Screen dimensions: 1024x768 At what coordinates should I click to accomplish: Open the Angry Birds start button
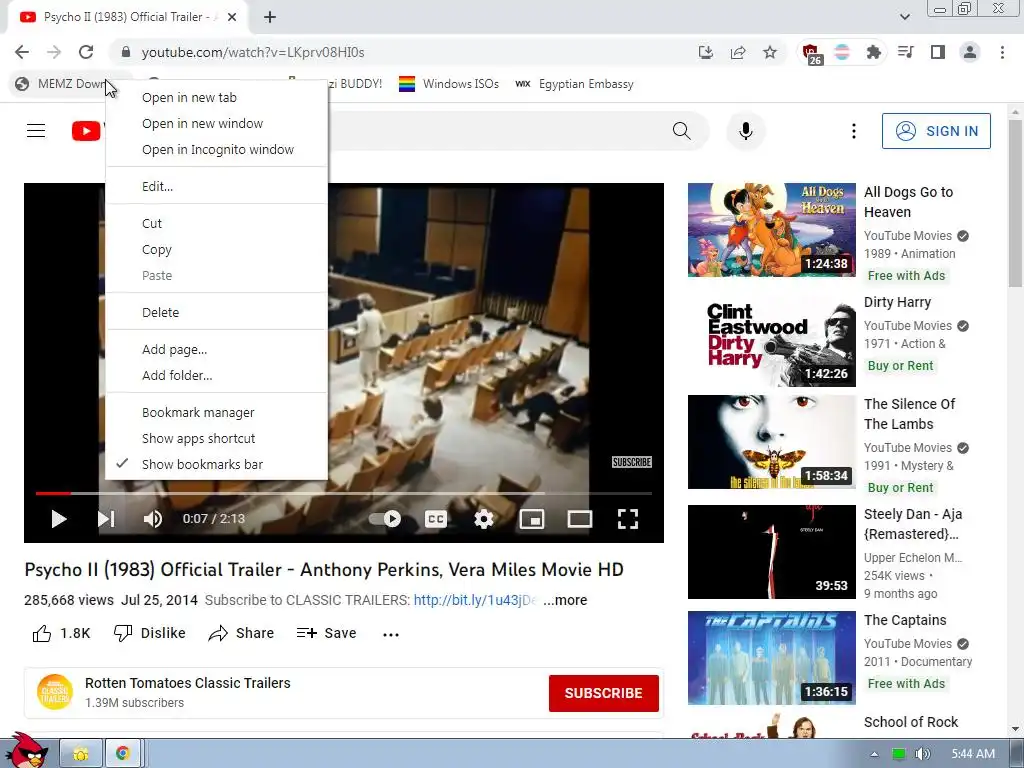[26, 750]
